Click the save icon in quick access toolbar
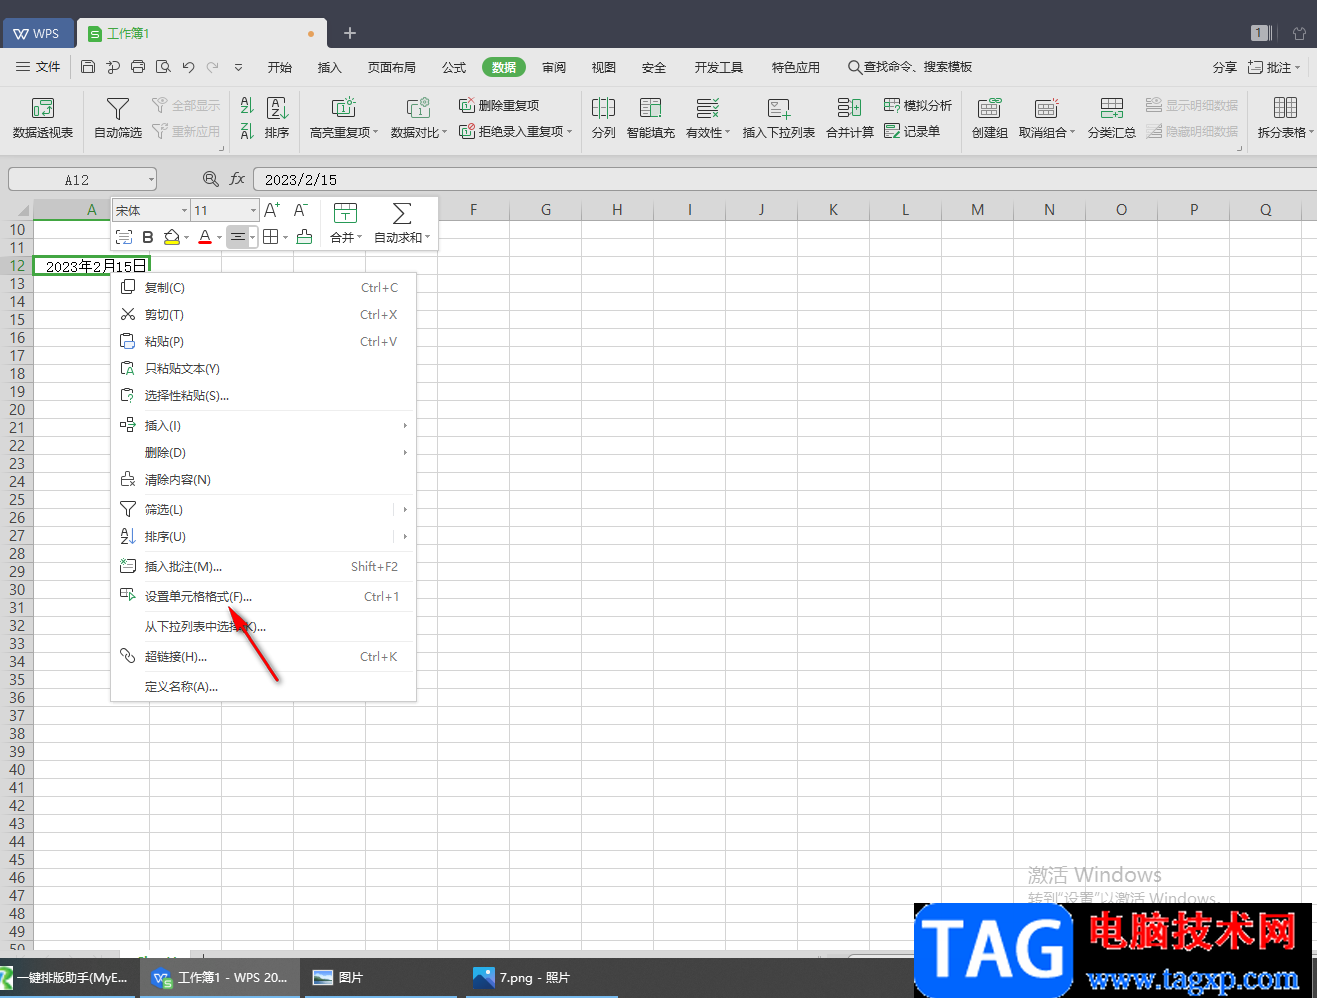The width and height of the screenshot is (1317, 998). point(88,67)
